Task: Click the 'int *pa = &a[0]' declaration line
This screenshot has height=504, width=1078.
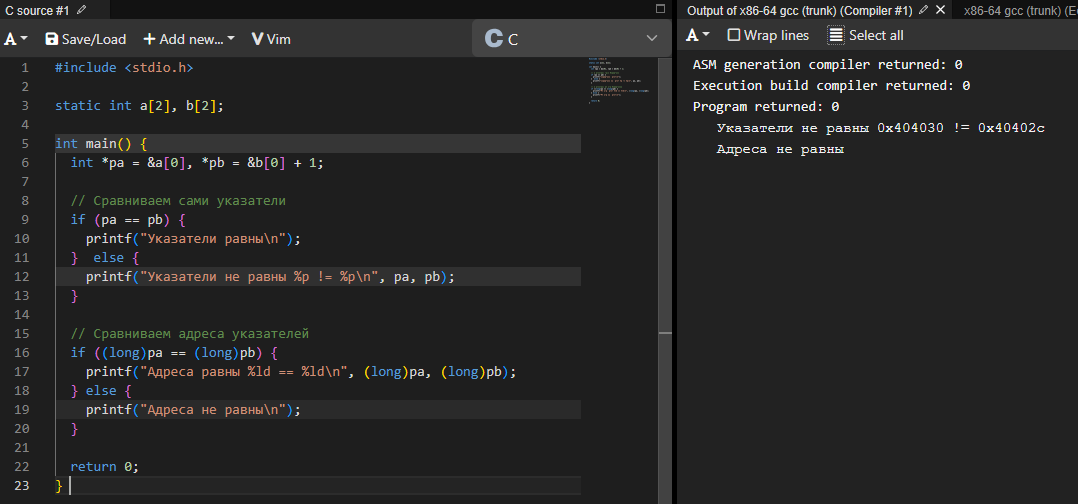Action: tap(197, 163)
